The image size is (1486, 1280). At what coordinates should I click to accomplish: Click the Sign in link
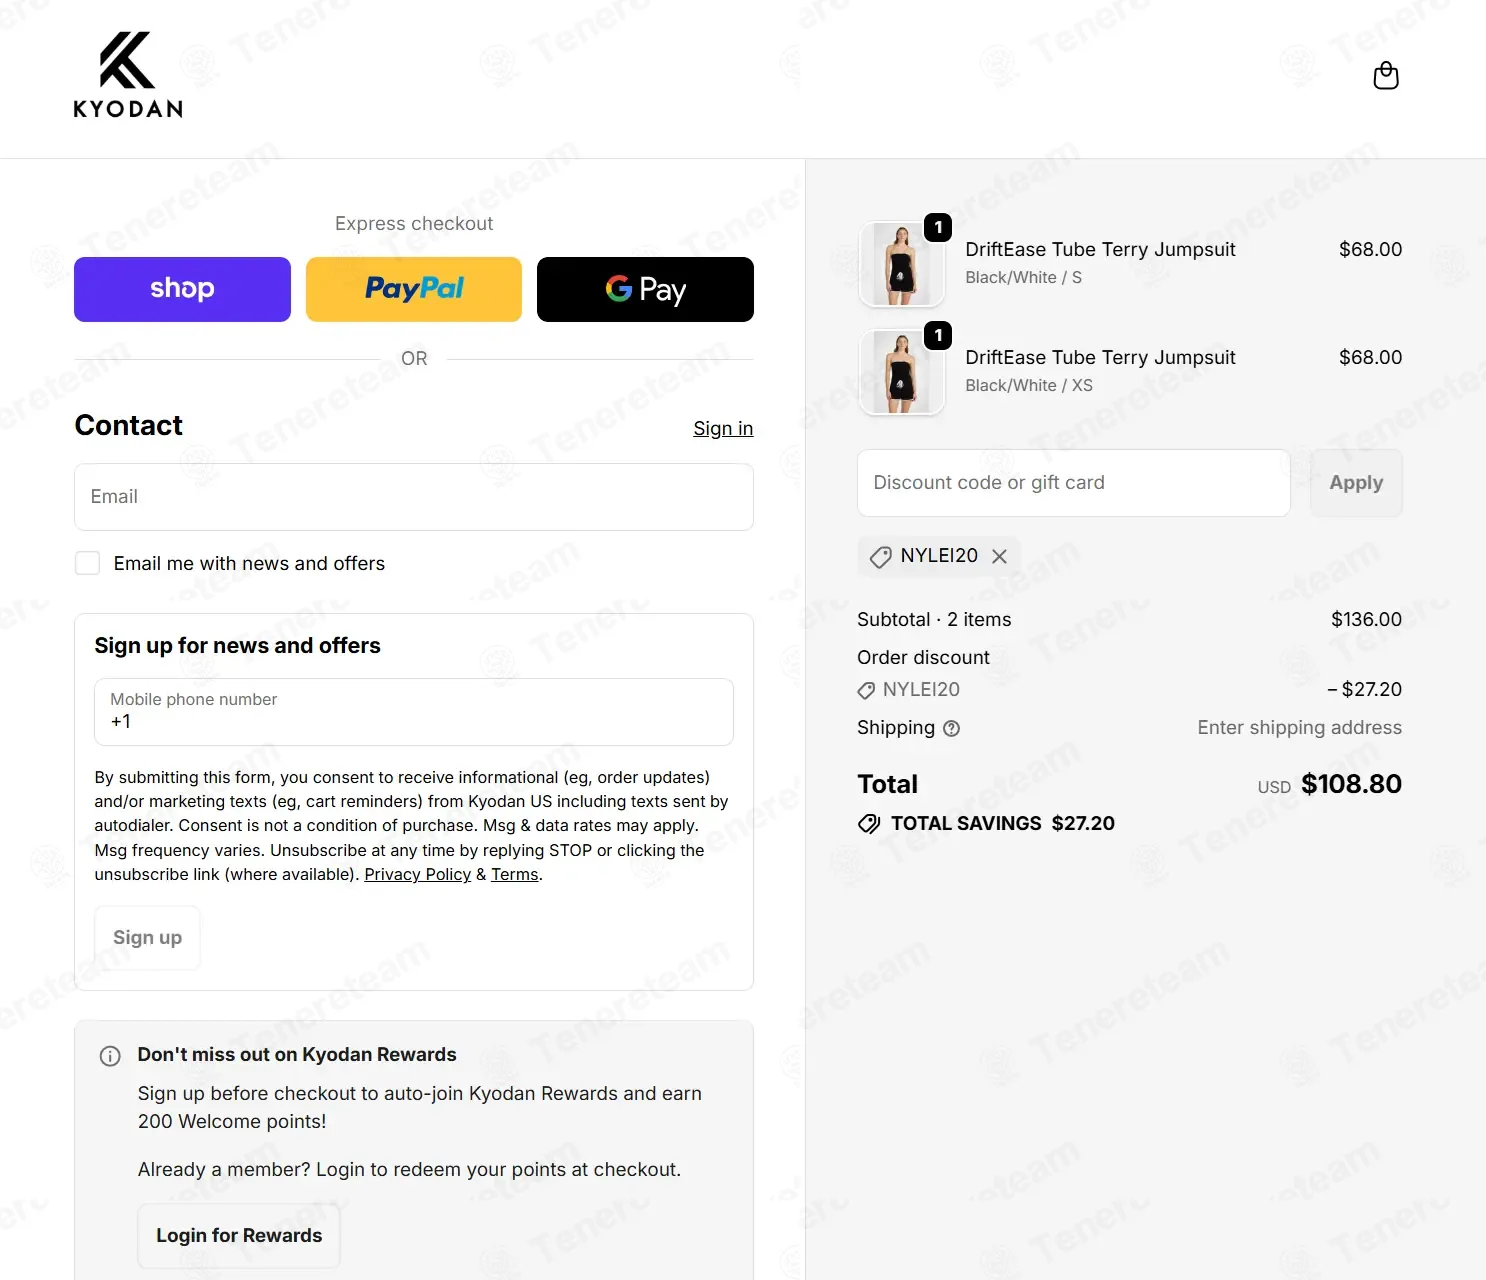723,428
